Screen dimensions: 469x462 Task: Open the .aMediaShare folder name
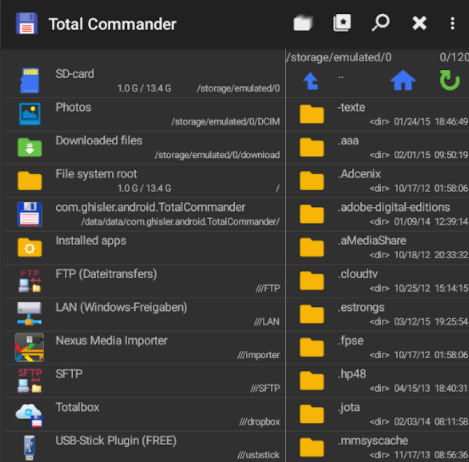(x=372, y=240)
